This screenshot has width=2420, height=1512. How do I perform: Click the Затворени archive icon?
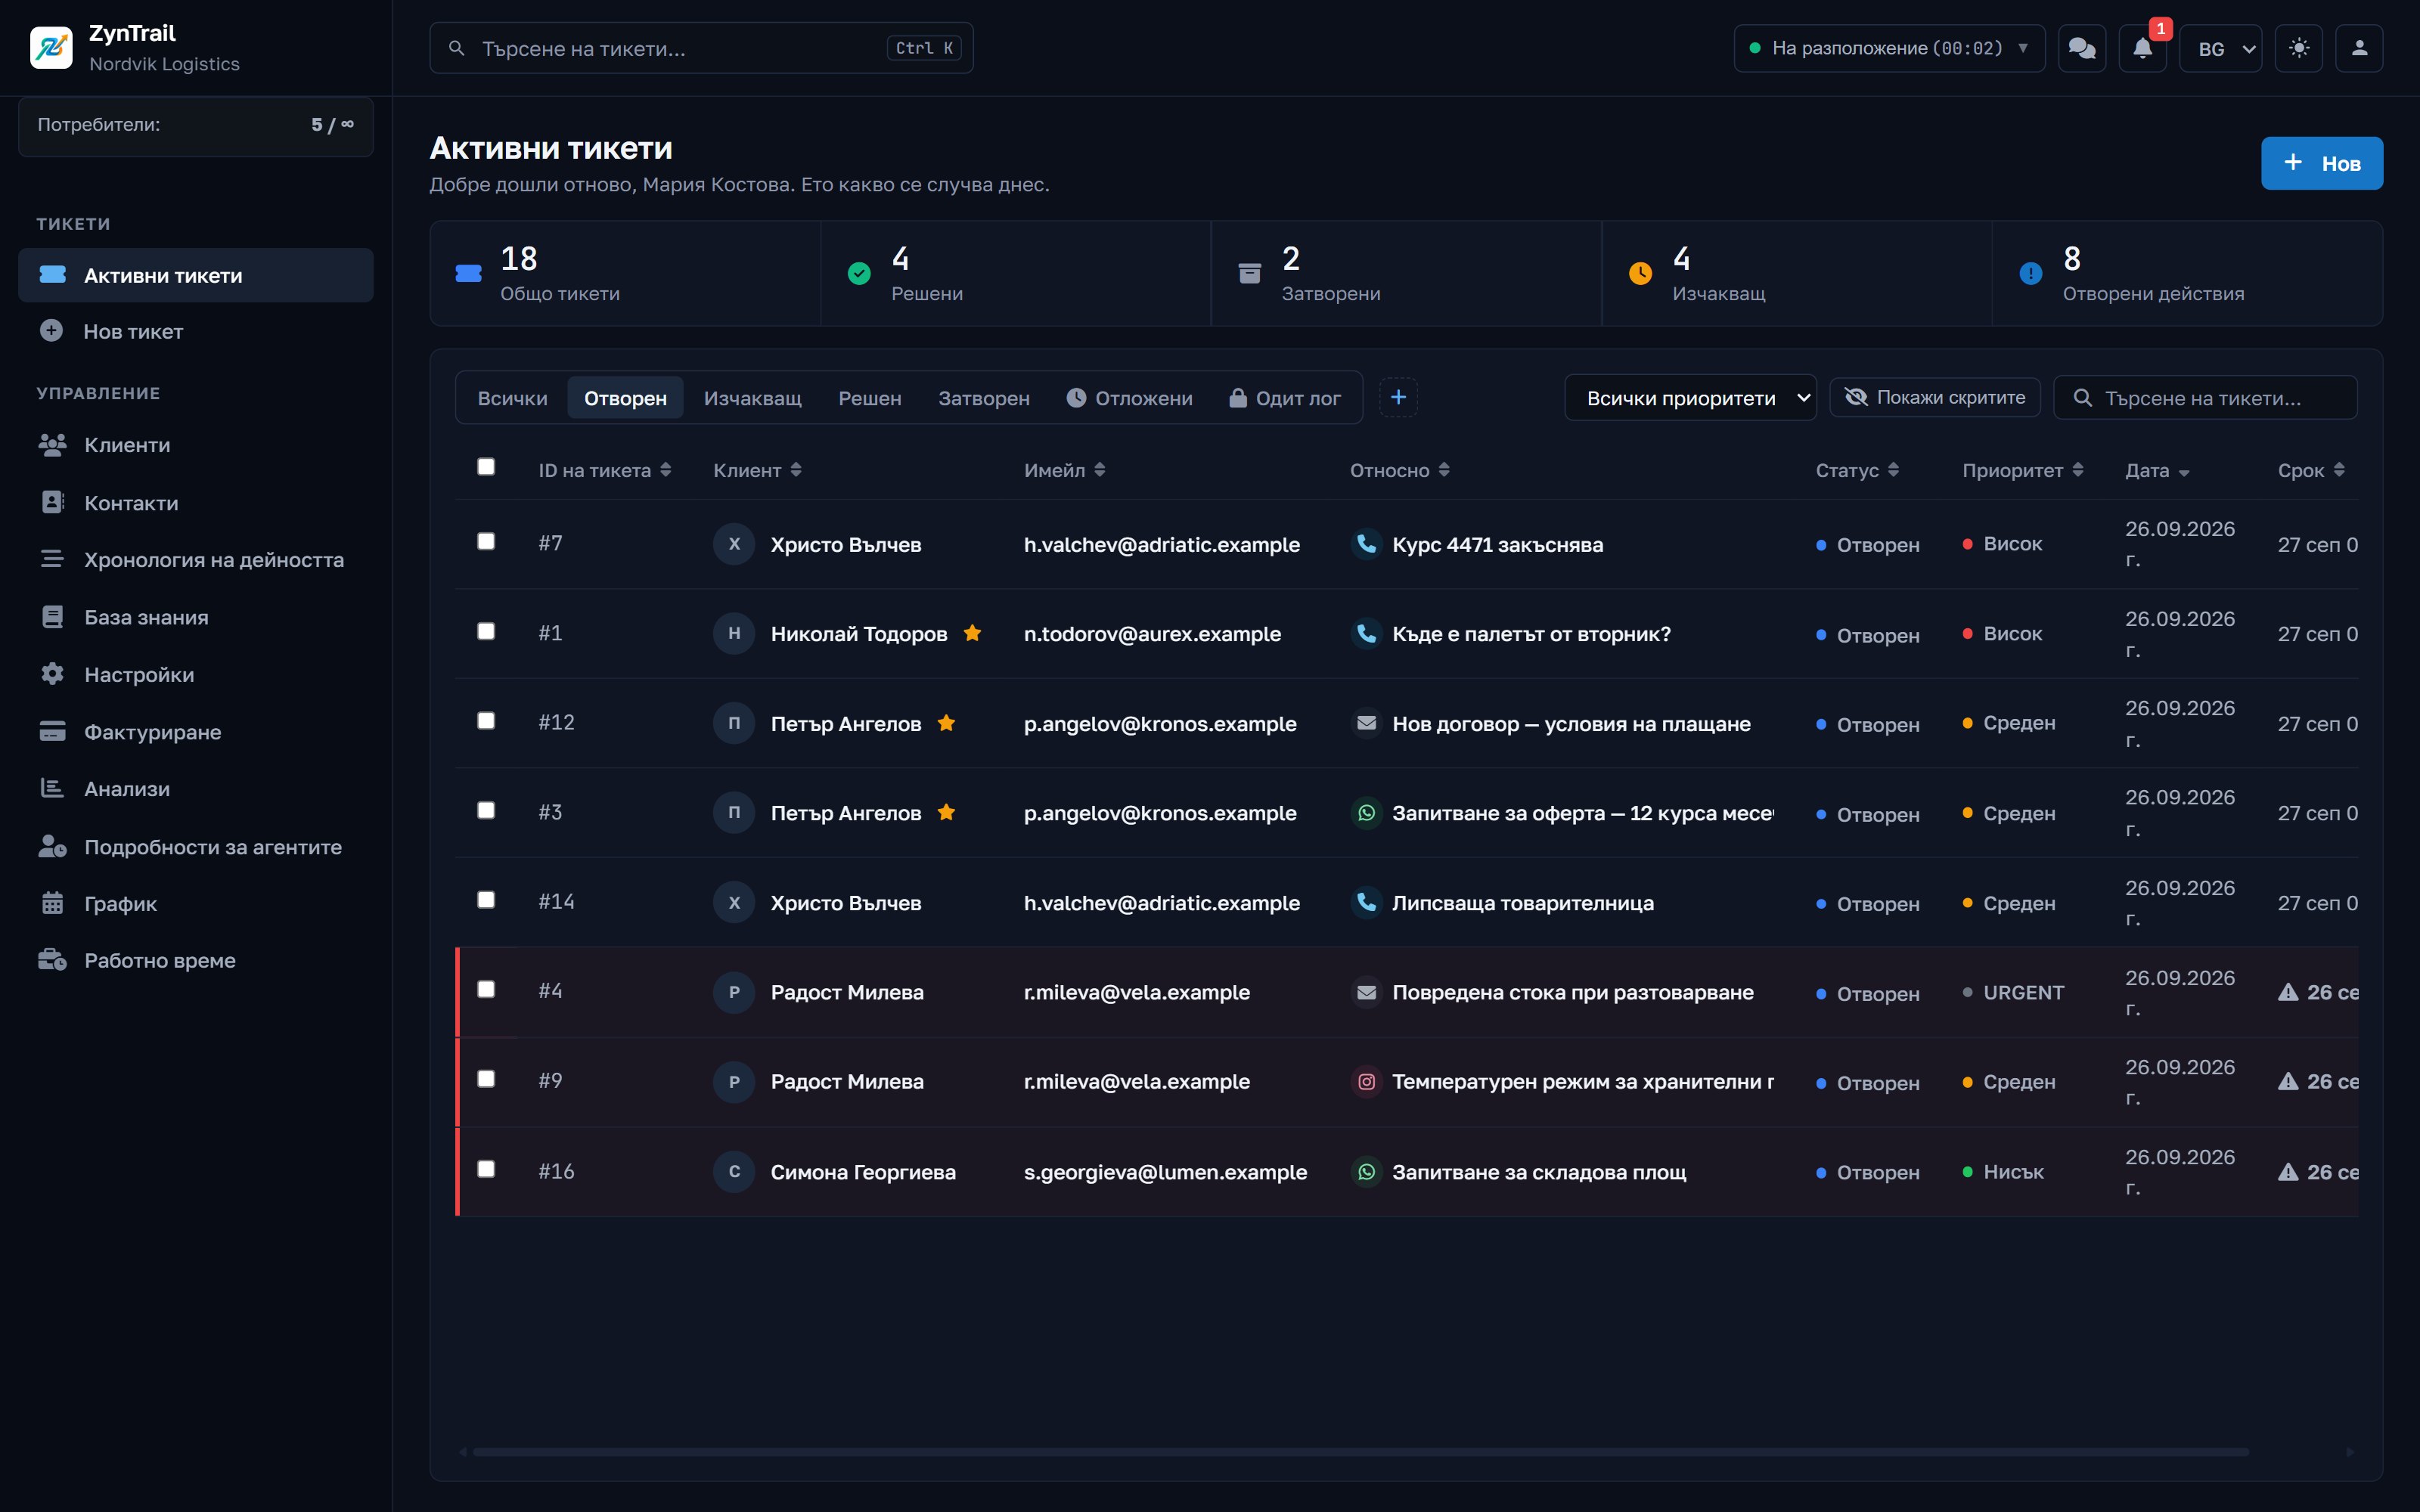point(1249,273)
